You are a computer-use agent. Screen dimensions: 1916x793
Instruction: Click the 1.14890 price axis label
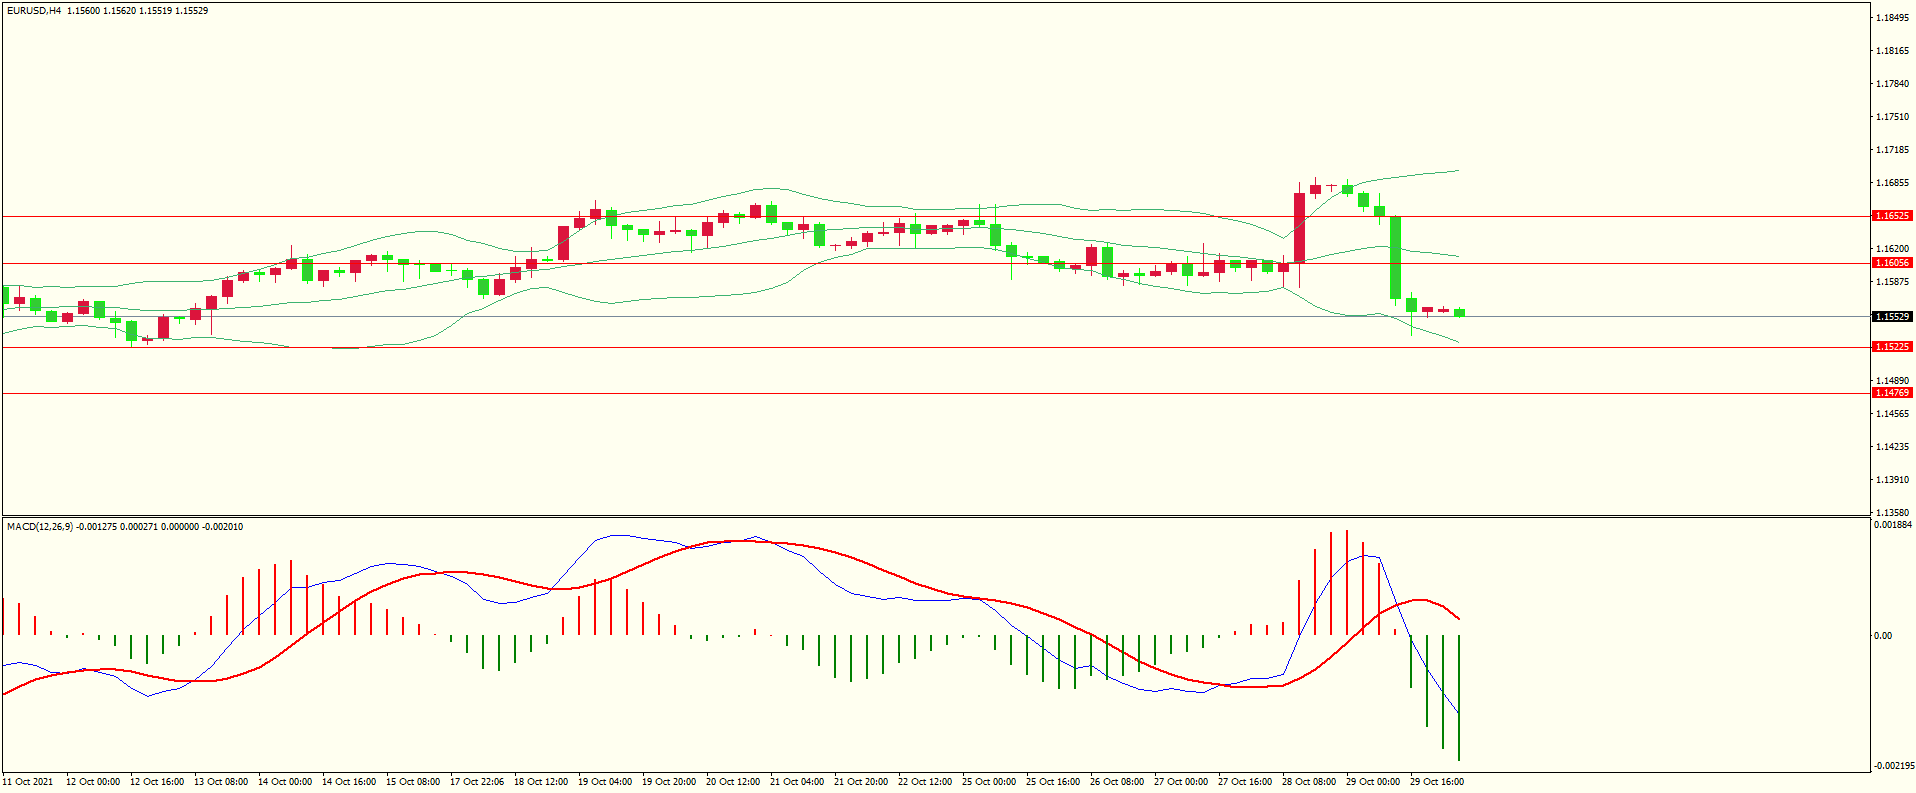point(1892,381)
